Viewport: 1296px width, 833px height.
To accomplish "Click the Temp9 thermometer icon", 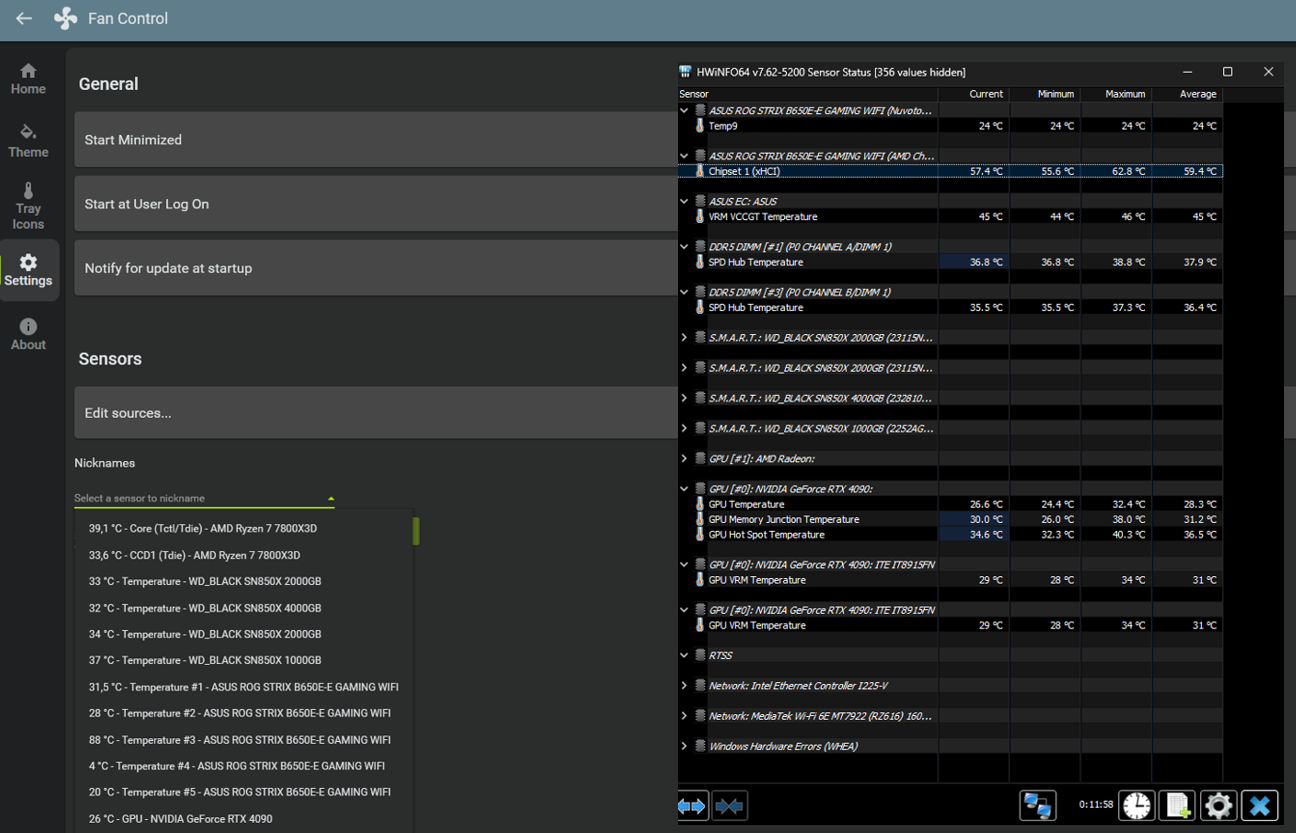I will (x=700, y=126).
